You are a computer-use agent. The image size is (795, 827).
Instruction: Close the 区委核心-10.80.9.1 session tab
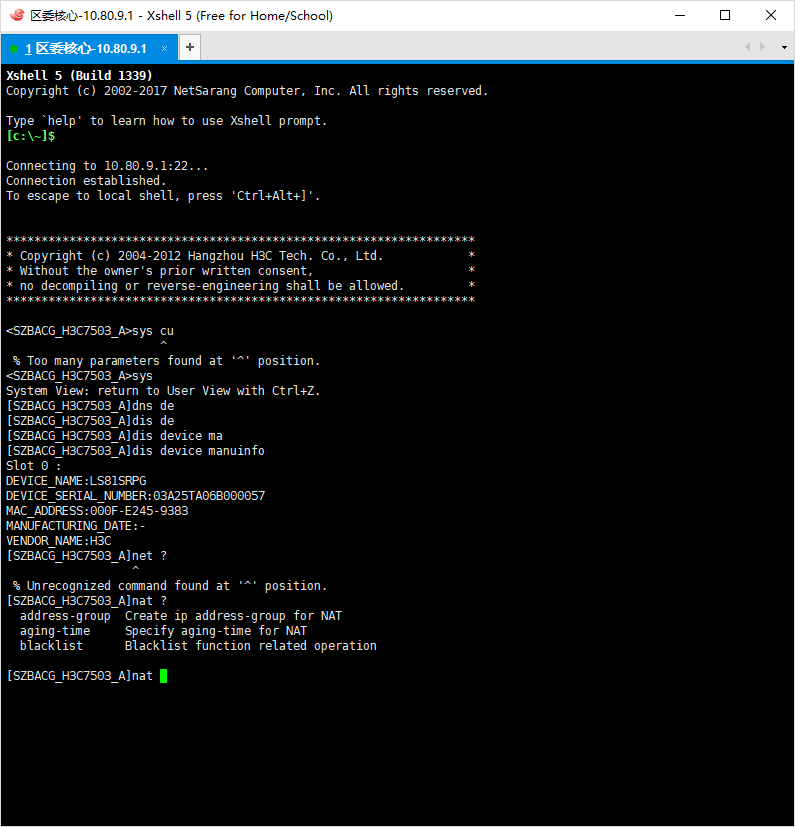(164, 49)
